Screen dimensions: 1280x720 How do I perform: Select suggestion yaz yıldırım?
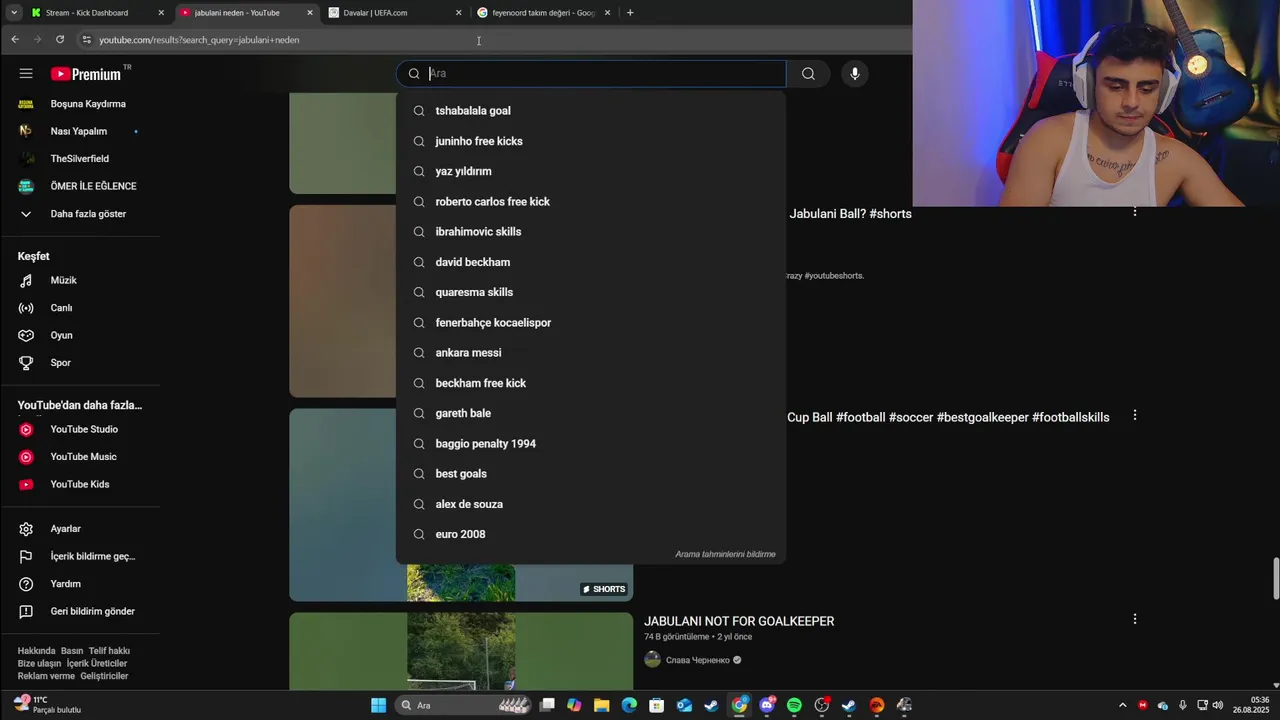[x=591, y=171]
